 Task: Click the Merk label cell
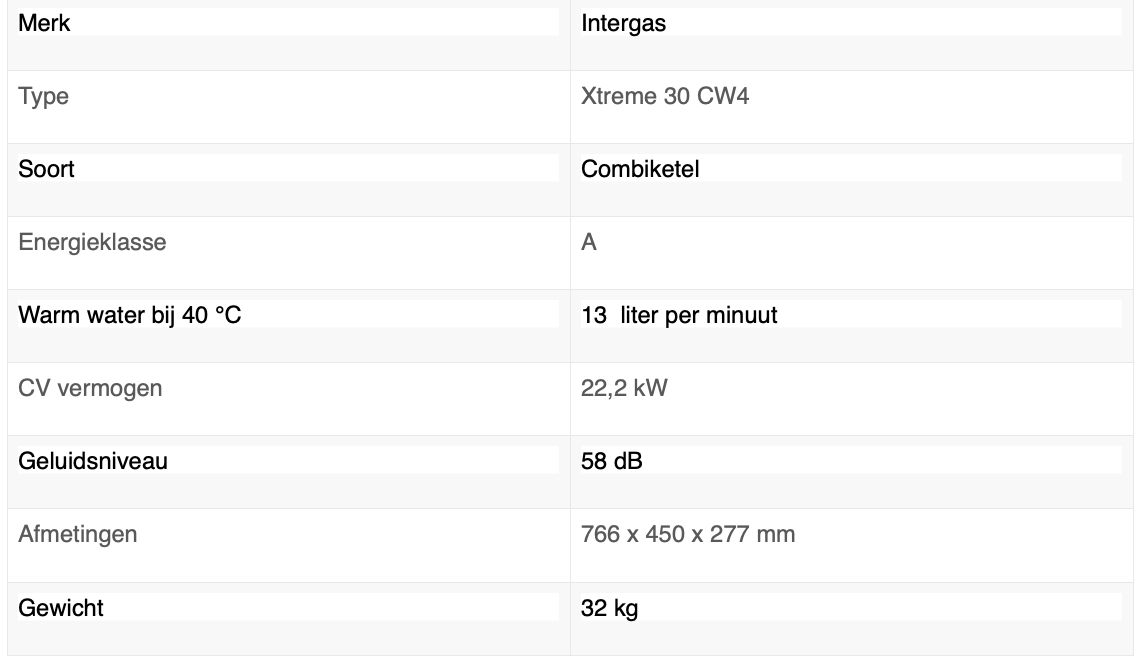[45, 23]
